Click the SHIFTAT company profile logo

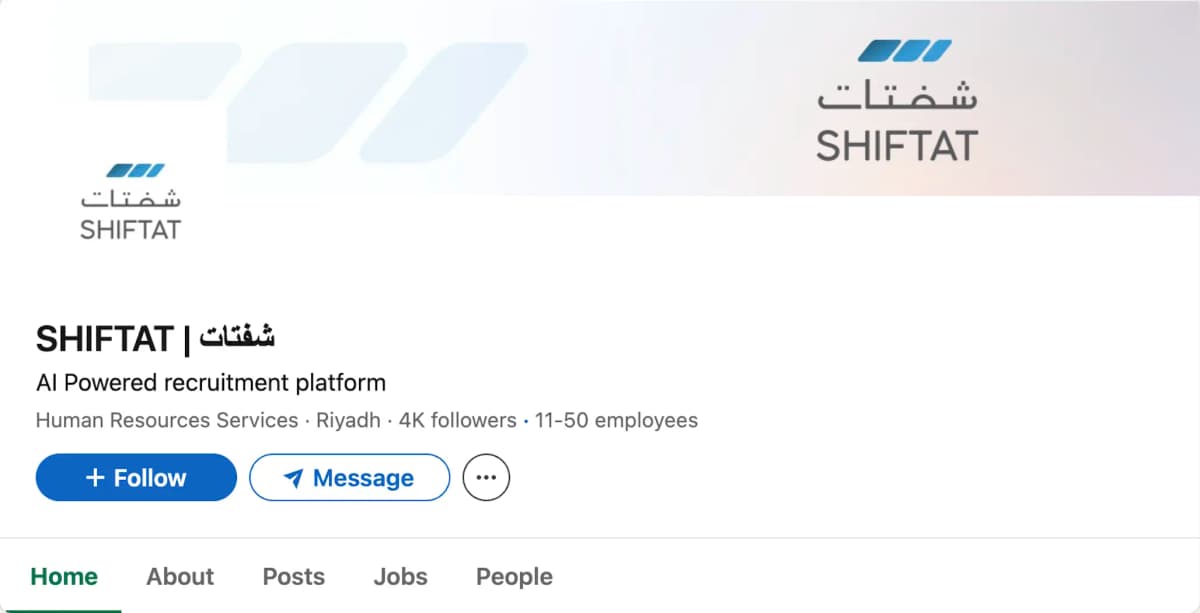pos(131,202)
